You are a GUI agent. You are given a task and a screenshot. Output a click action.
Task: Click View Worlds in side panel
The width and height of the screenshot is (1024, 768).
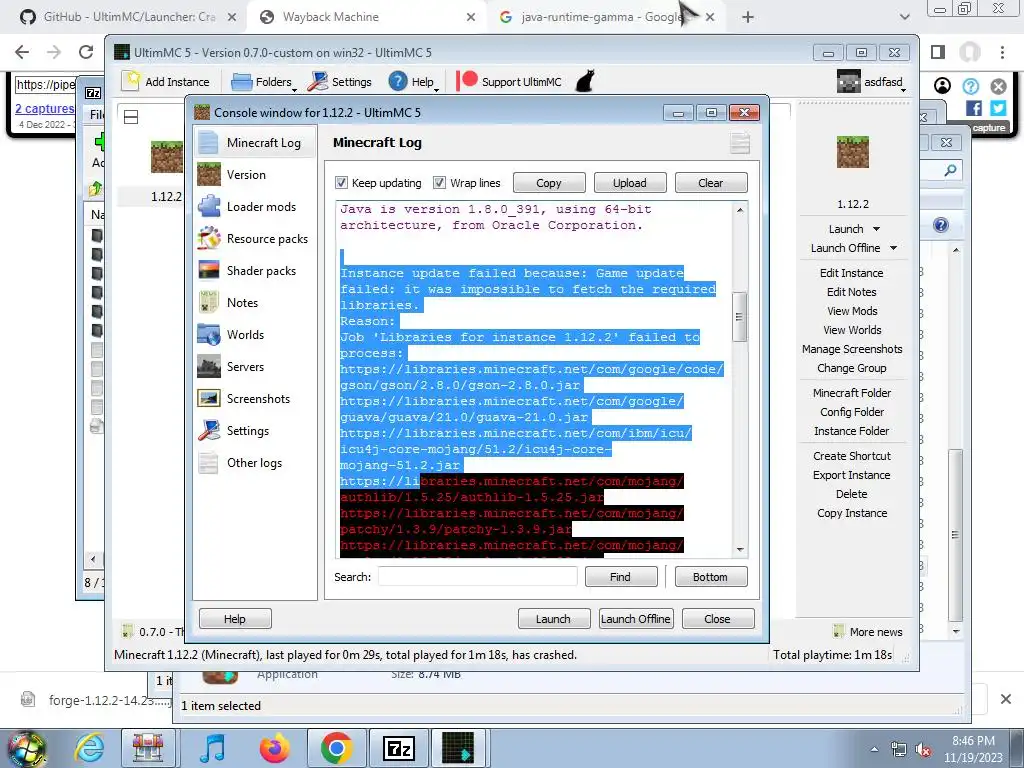(x=852, y=330)
